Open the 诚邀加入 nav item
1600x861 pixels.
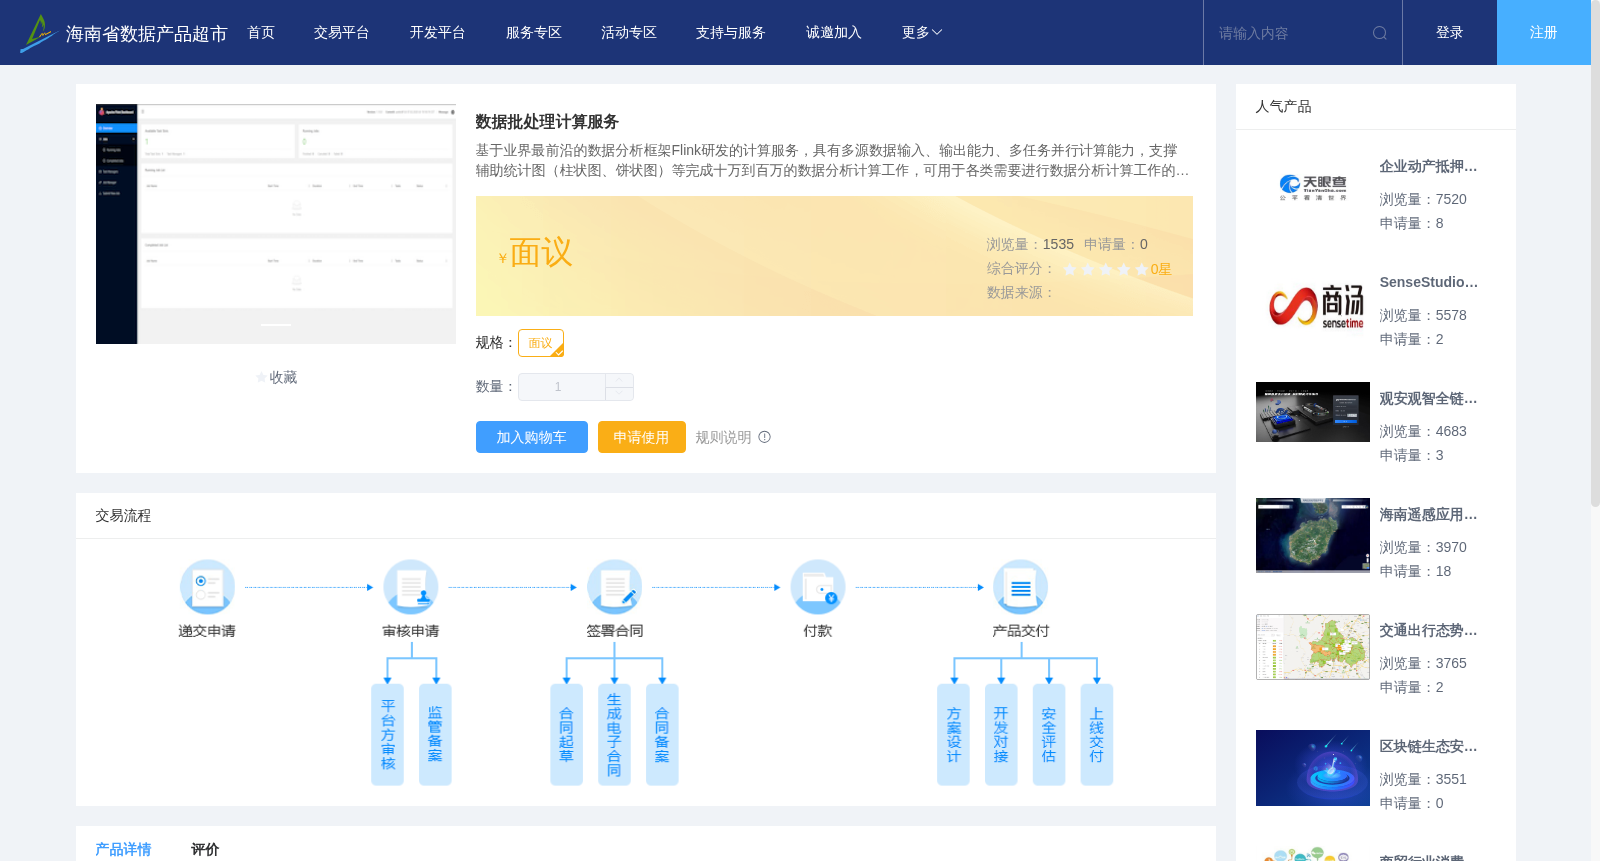(834, 33)
